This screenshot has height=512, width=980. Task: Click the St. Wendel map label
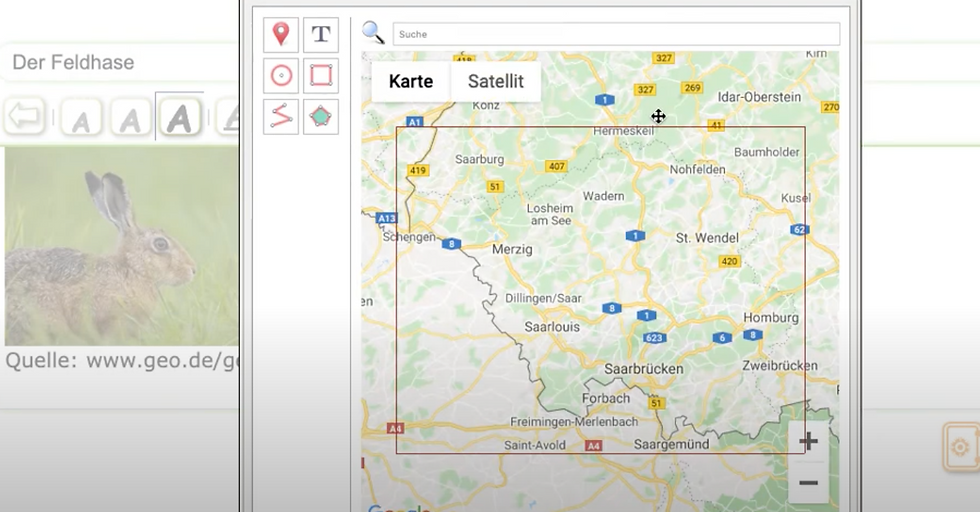[707, 238]
